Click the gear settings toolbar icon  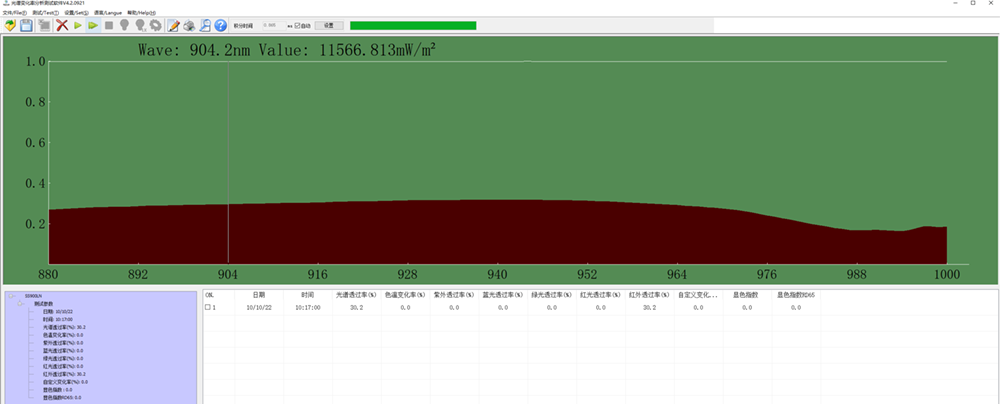156,25
